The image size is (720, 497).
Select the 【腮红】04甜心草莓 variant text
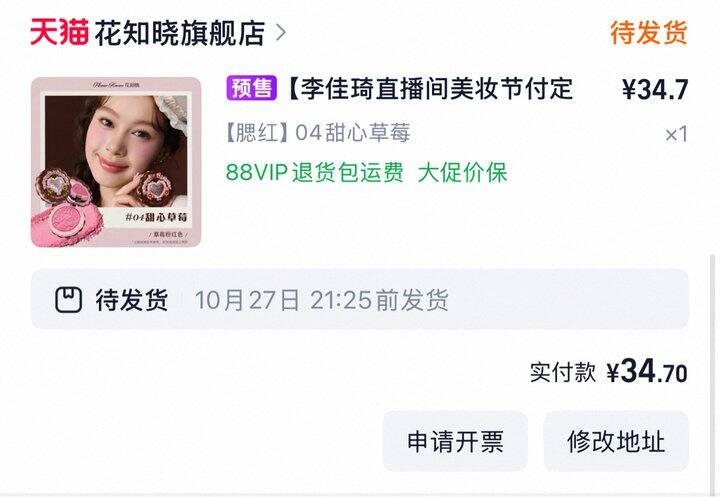coord(317,133)
